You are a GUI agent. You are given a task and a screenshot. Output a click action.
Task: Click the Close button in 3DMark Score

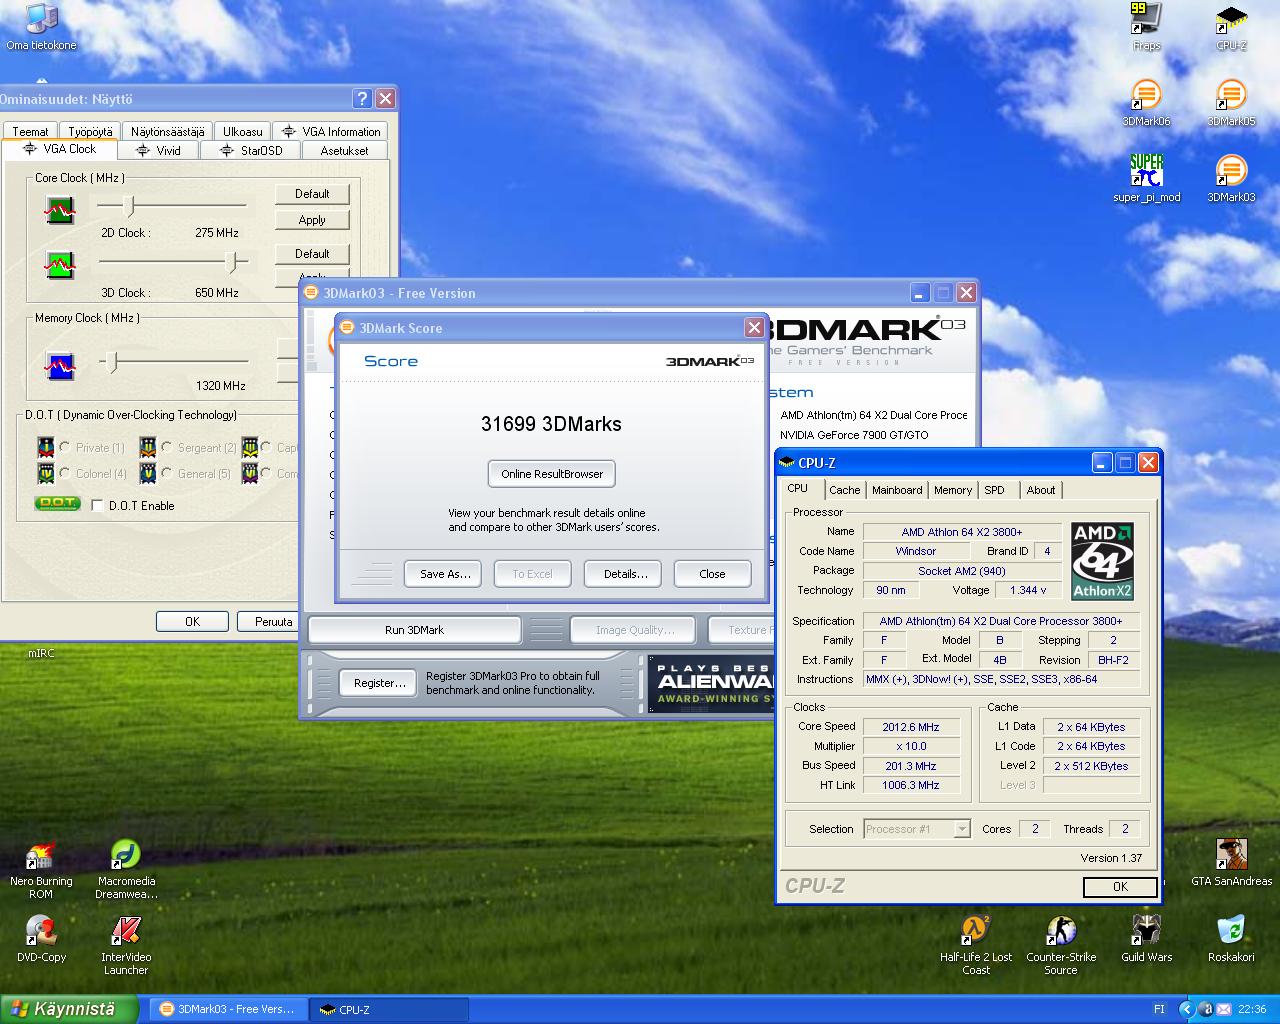click(x=712, y=574)
